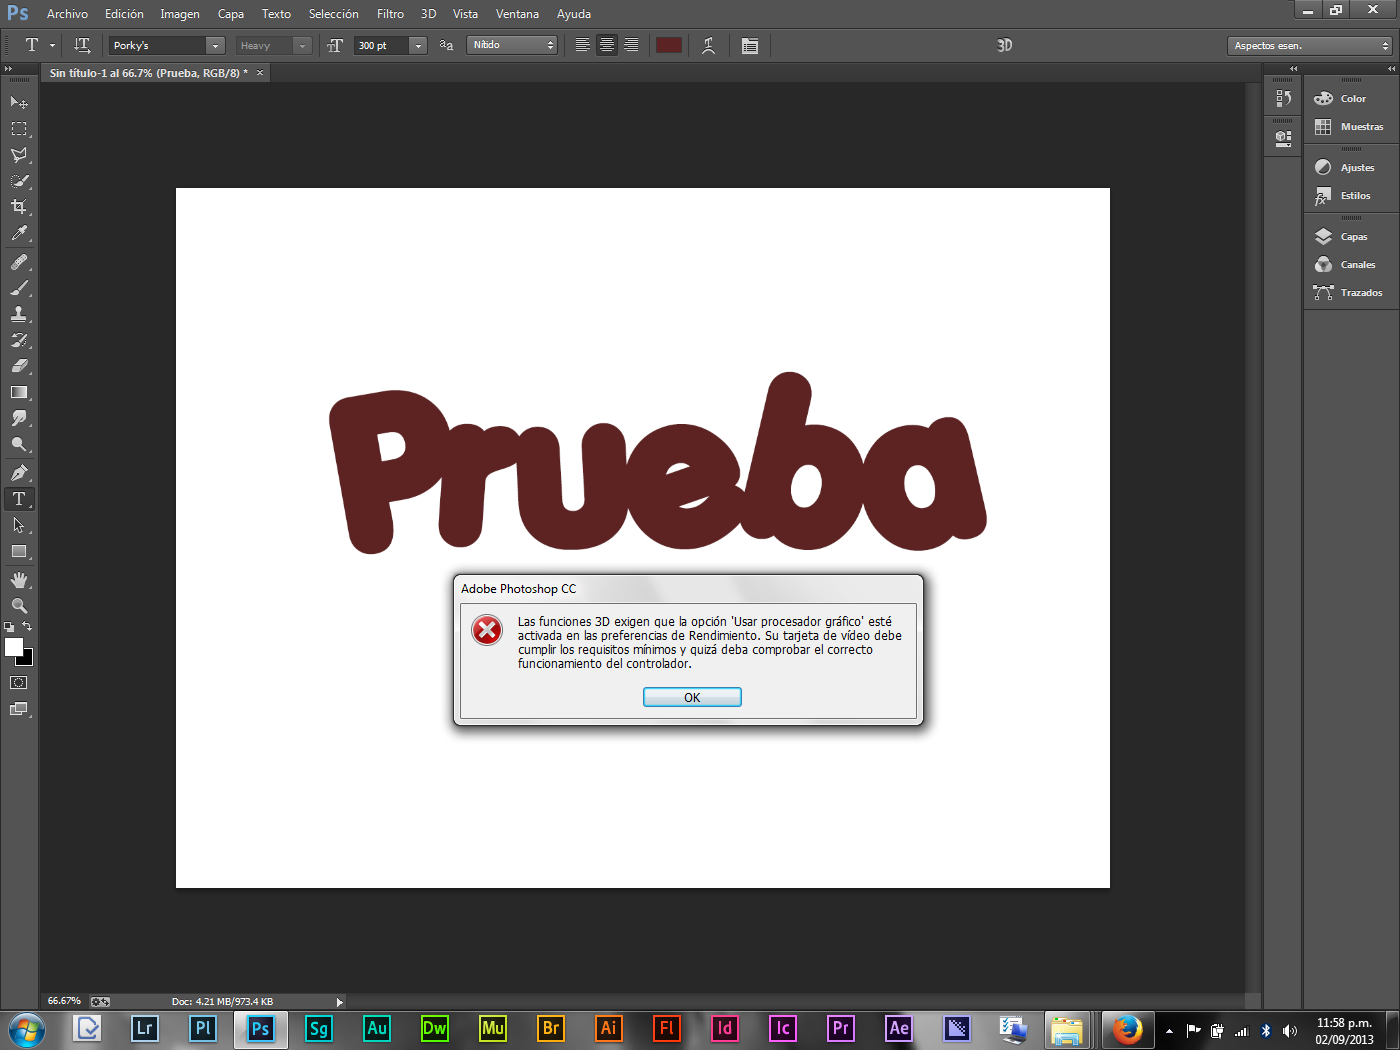Open the Archivo menu
The width and height of the screenshot is (1400, 1050).
pos(67,14)
